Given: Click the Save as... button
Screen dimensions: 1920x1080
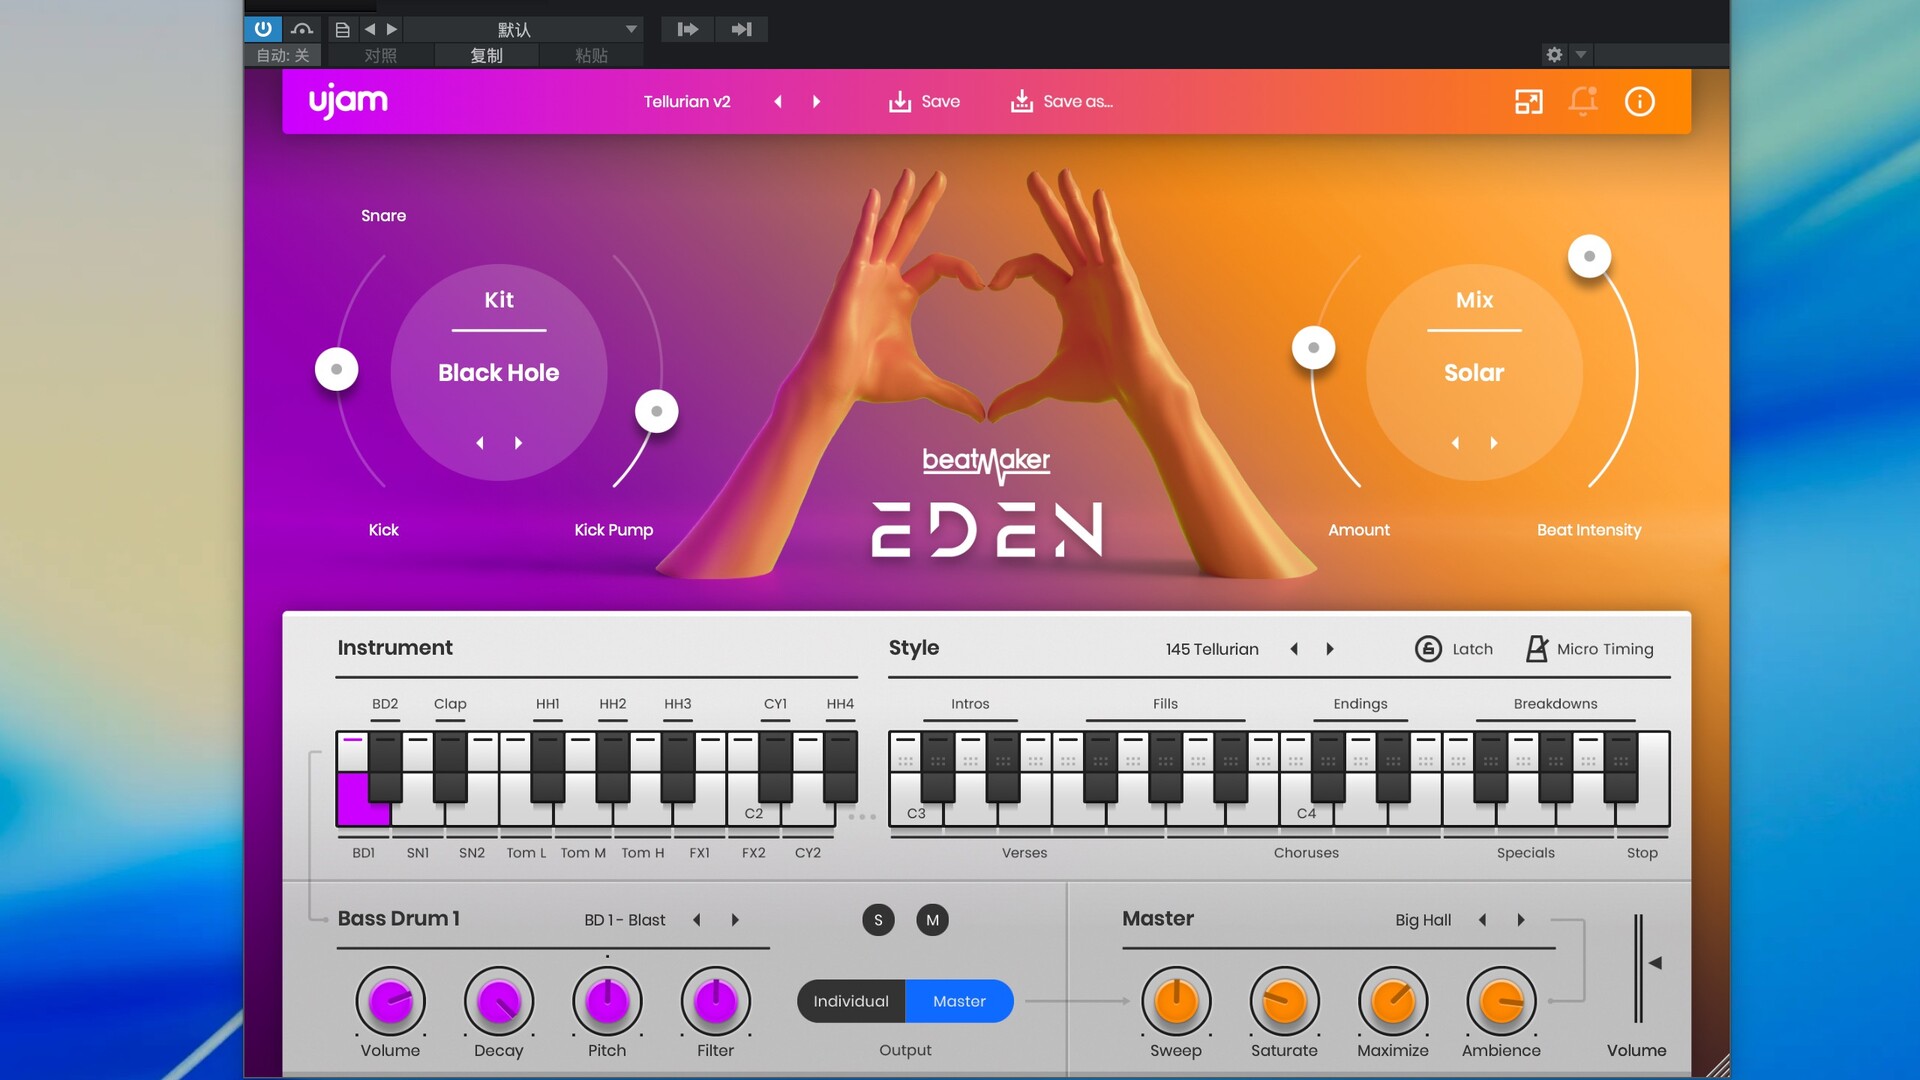Looking at the screenshot, I should coord(1062,101).
